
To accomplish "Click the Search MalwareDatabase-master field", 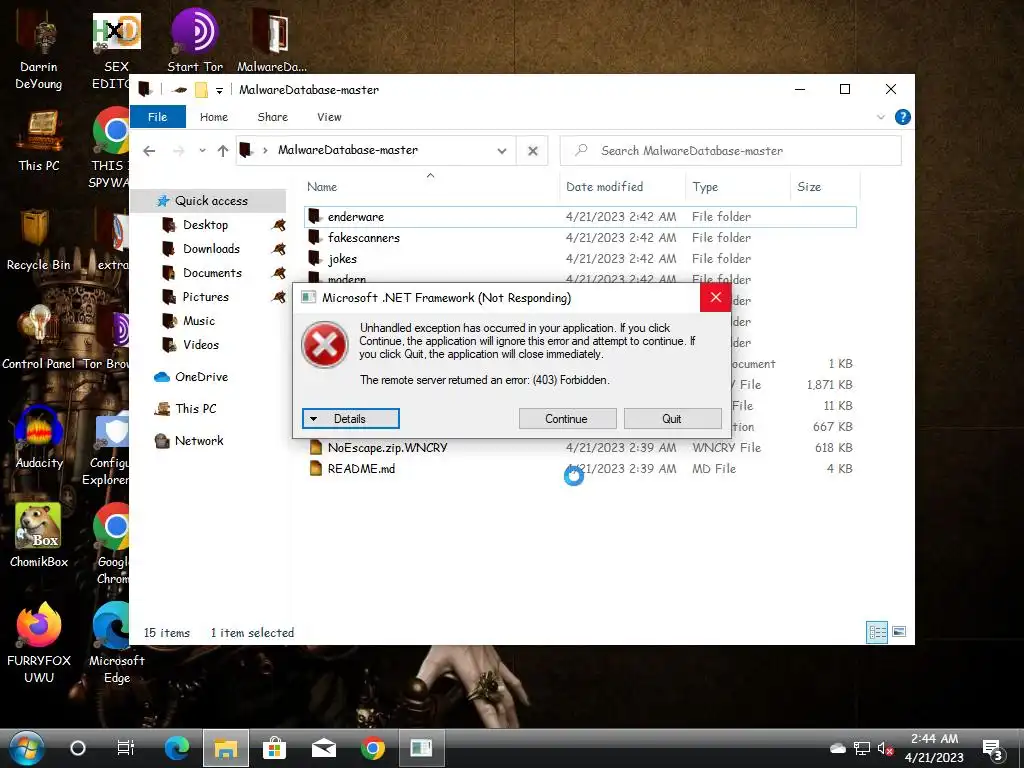I will [x=731, y=151].
